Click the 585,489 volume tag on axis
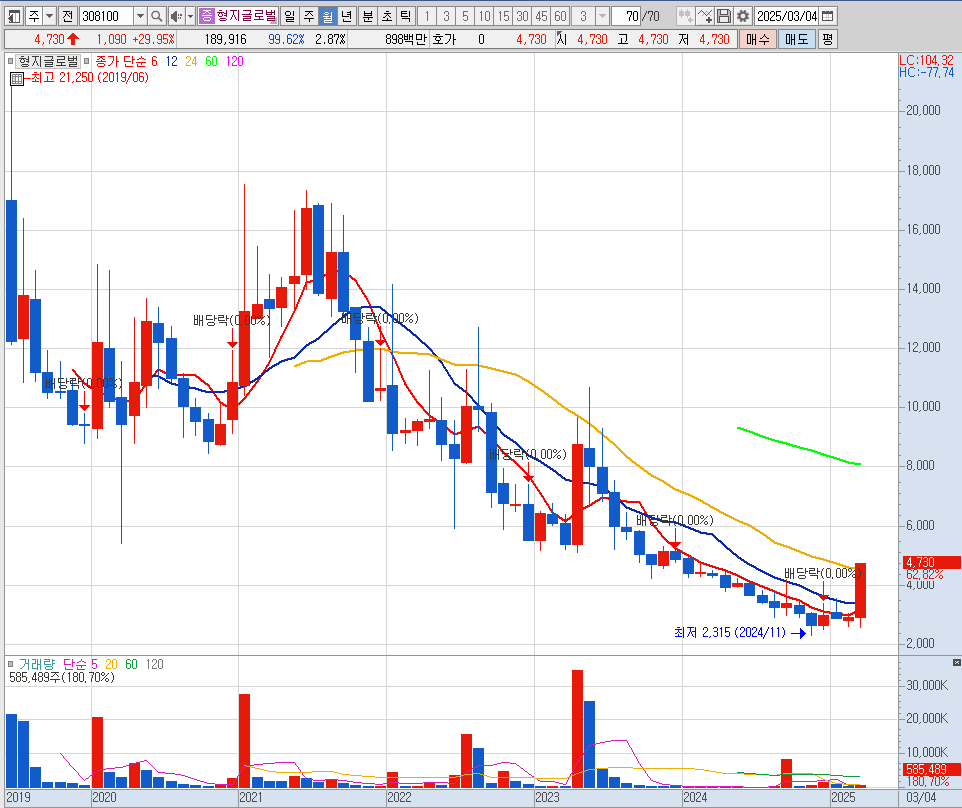 pos(930,769)
